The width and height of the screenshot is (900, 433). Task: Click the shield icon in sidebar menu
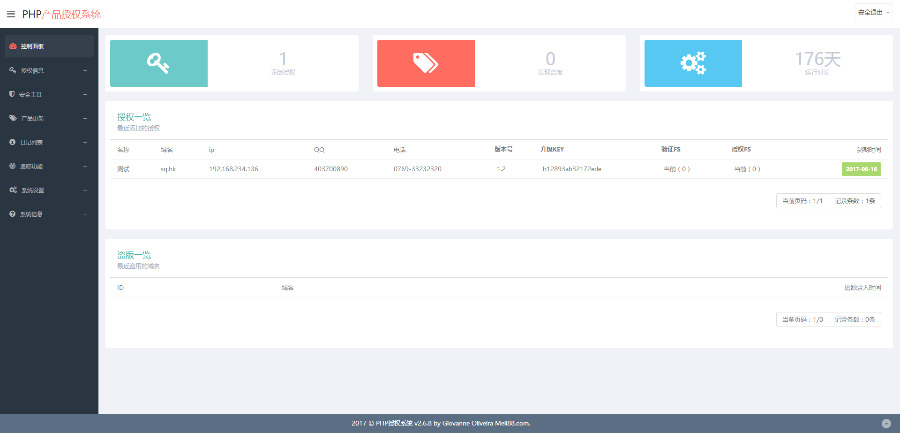click(12, 94)
